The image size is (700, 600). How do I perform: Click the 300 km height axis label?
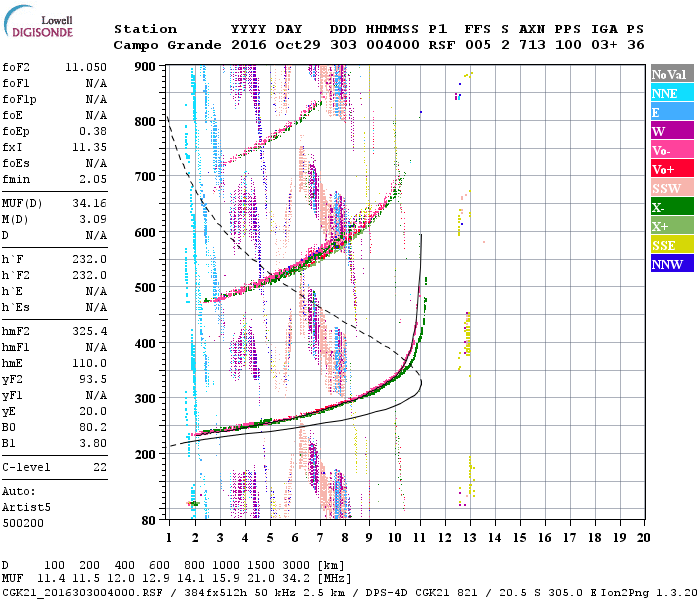click(x=145, y=398)
